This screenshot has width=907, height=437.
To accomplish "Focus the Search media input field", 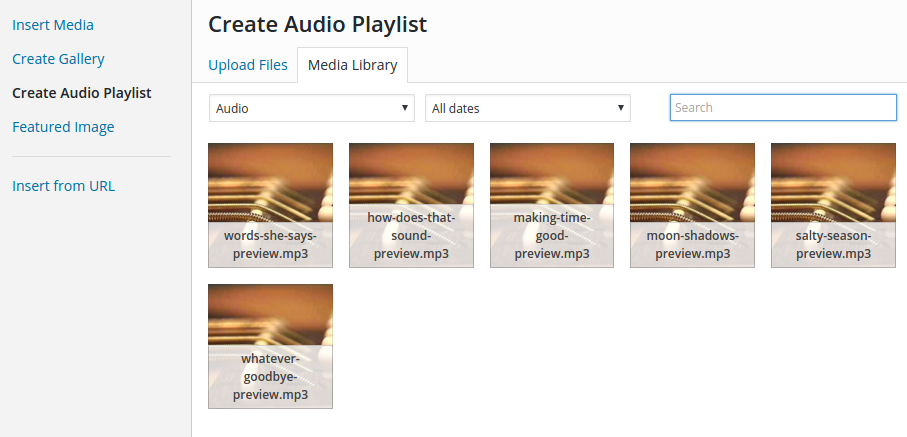I will click(783, 108).
